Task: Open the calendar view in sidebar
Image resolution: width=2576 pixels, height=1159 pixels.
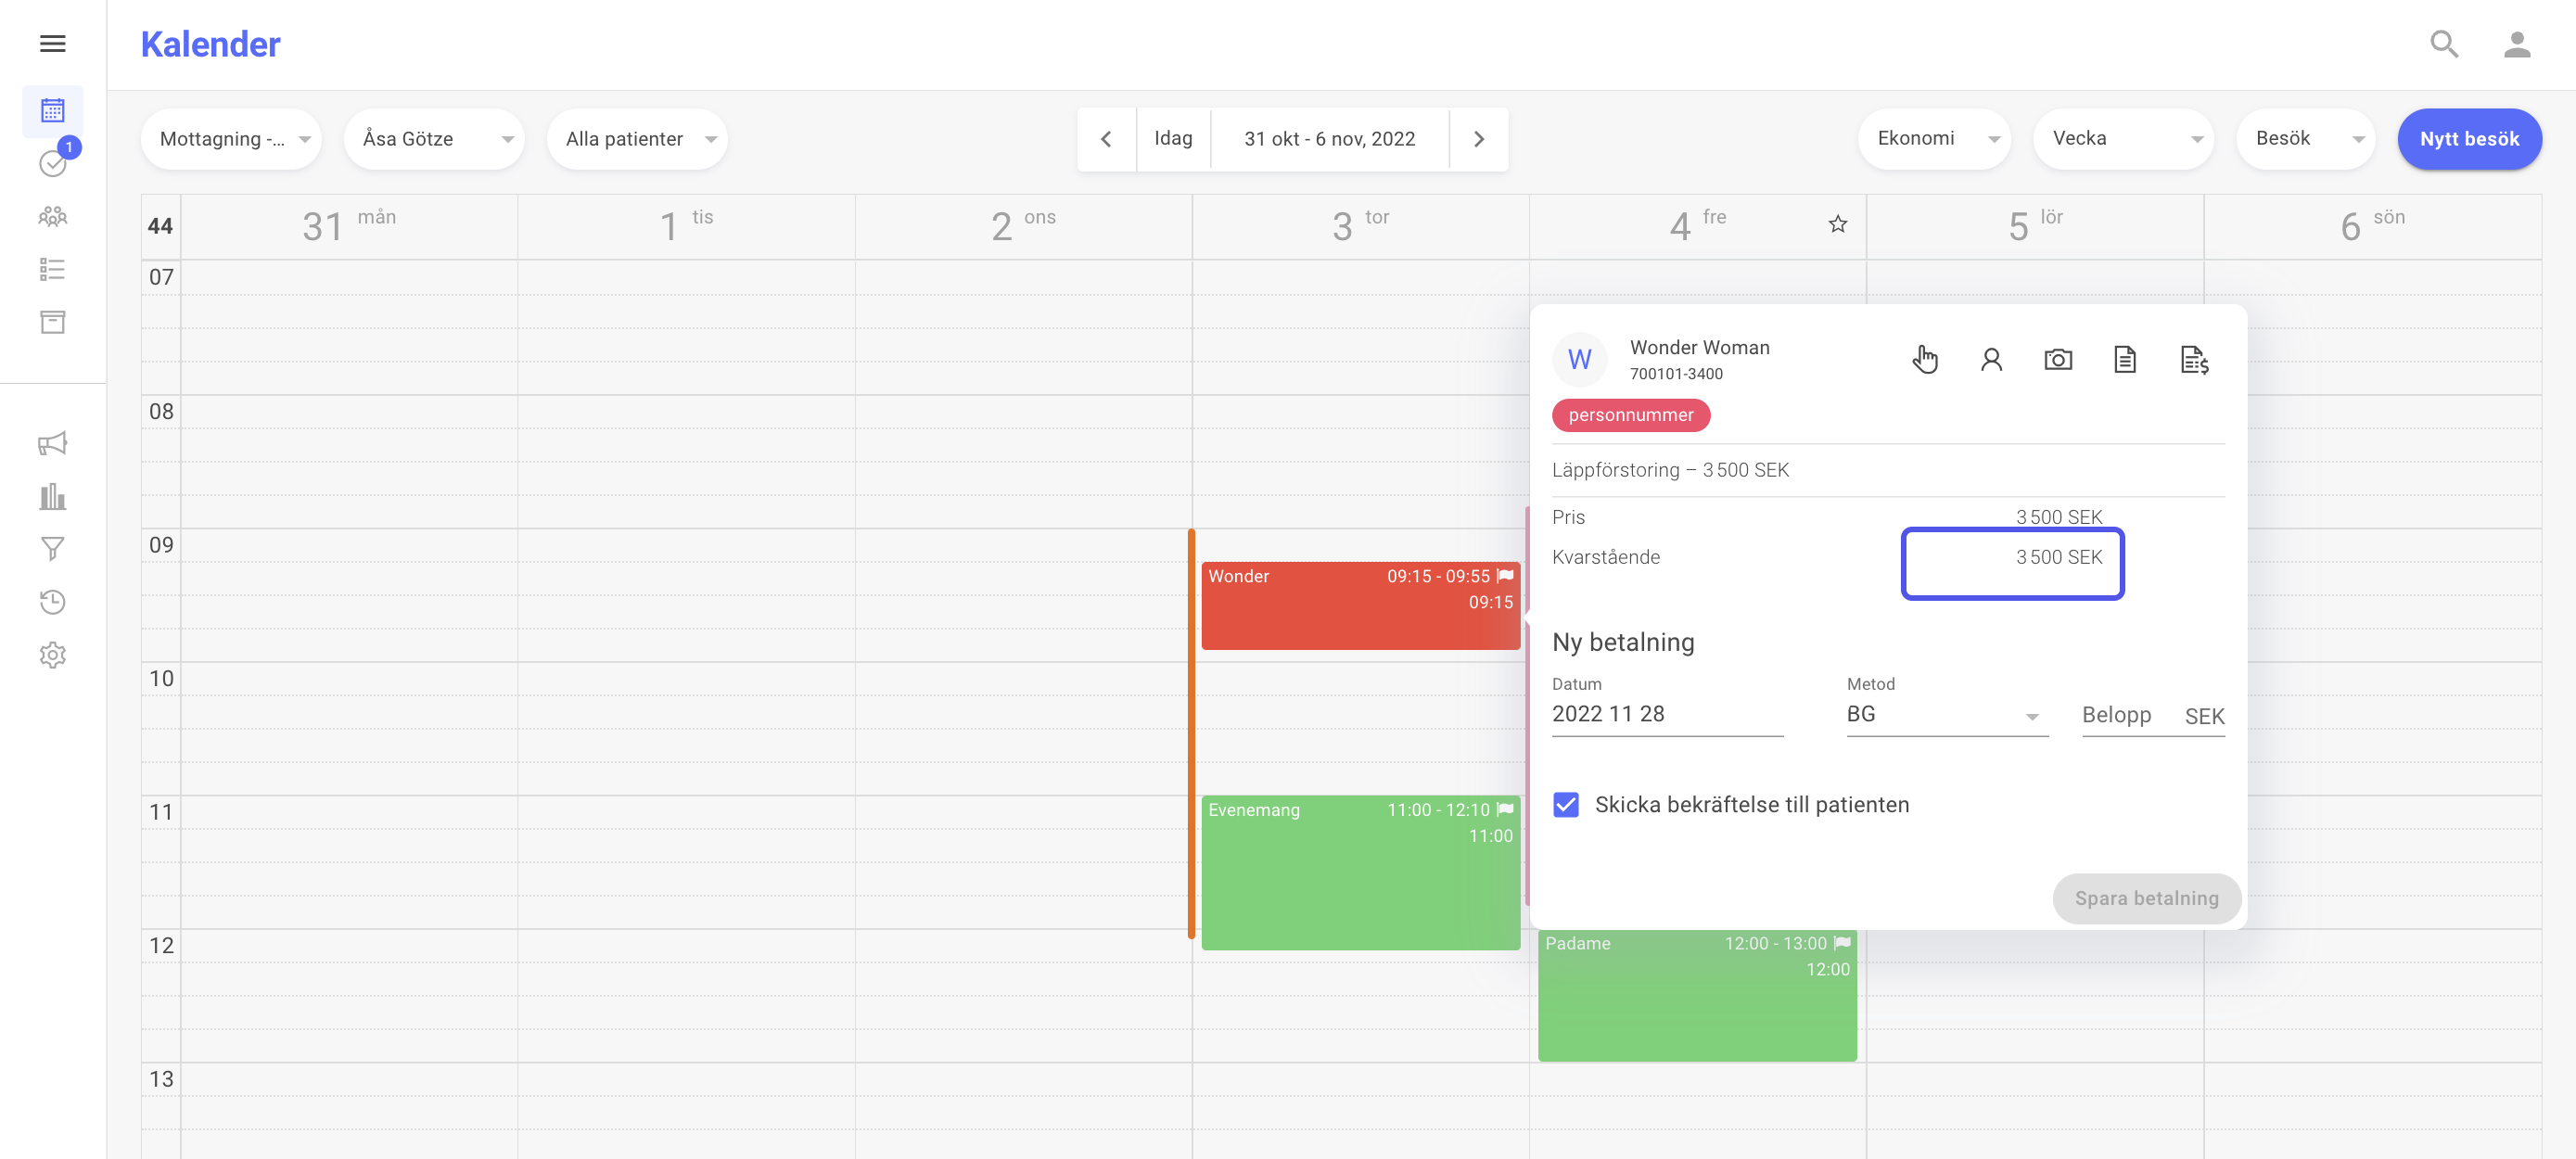Action: [53, 110]
